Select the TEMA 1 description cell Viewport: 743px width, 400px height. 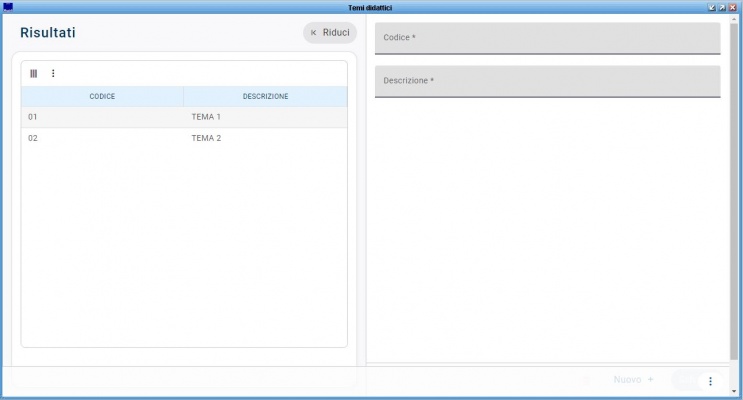click(x=265, y=117)
